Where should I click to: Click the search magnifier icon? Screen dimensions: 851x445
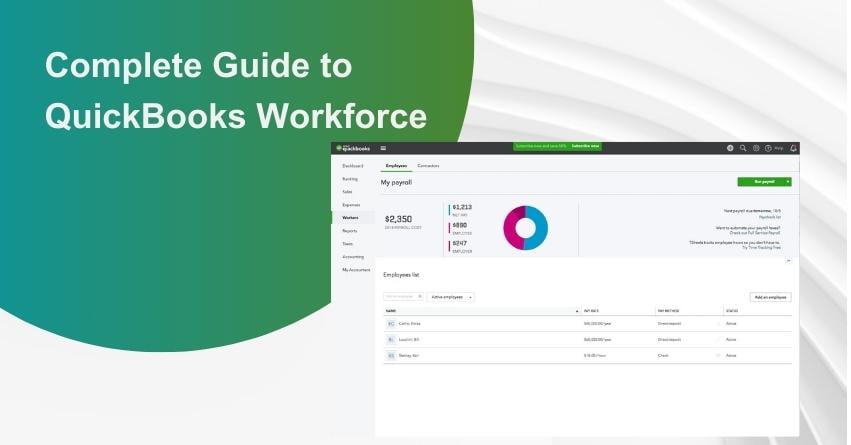[743, 148]
